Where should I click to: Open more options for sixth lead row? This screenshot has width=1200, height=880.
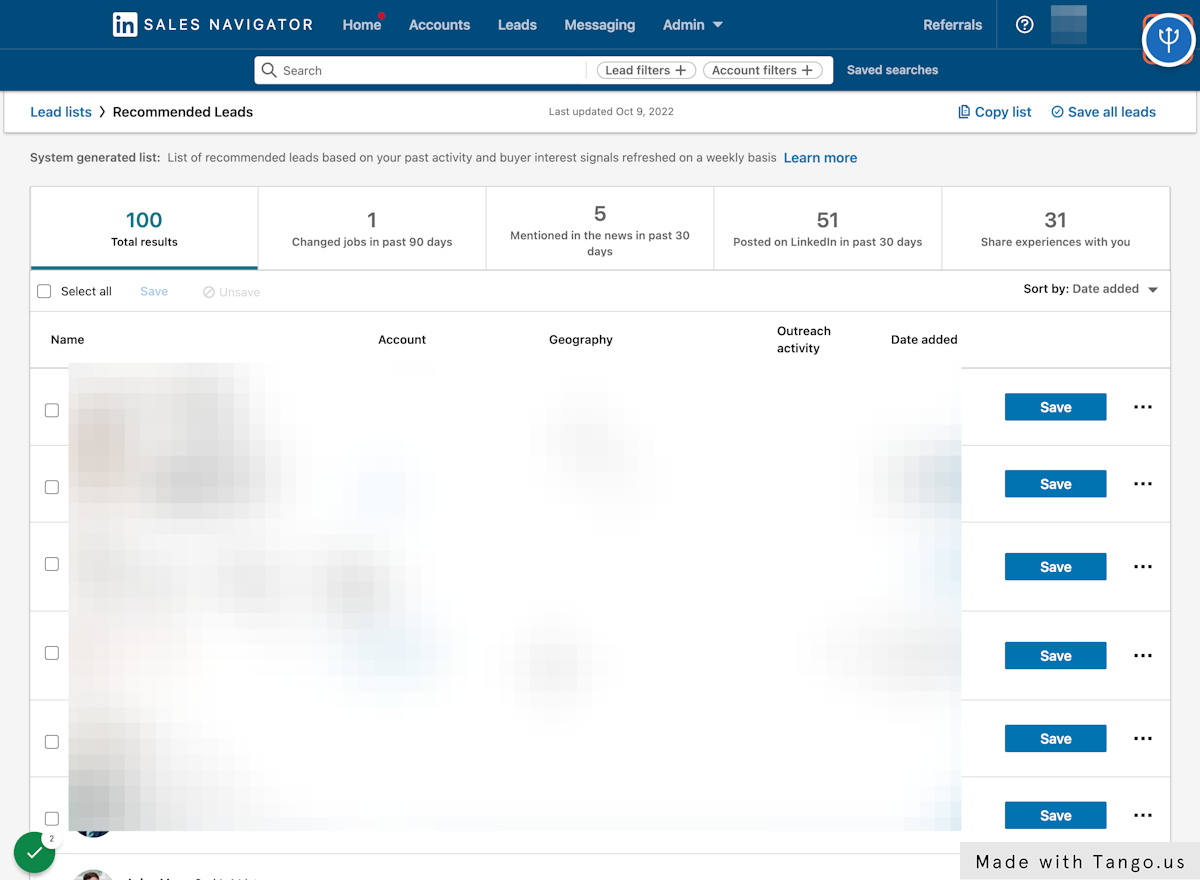[x=1143, y=816]
